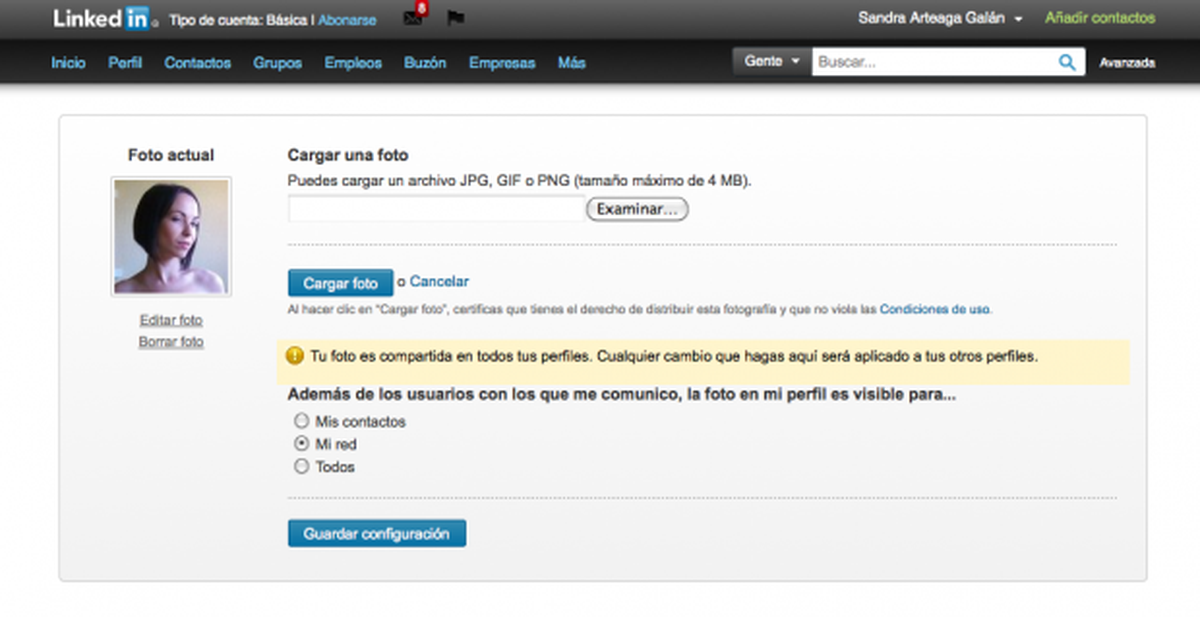Open messages via the envelope icon
Screen dimensions: 1200x617
[x=412, y=18]
